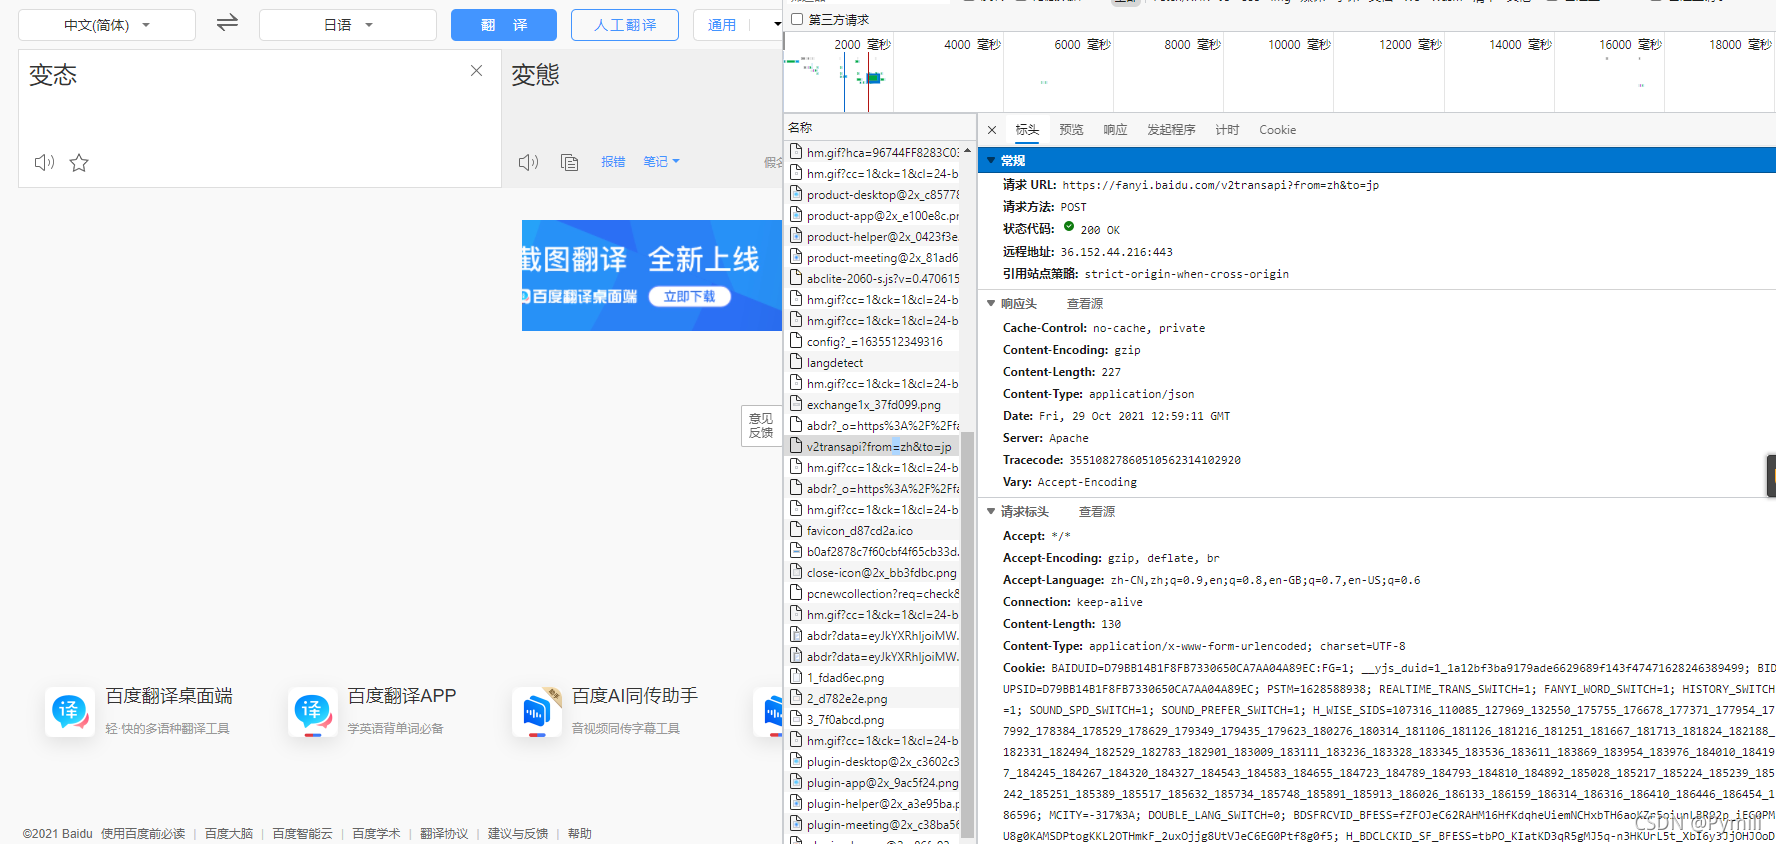Select exchange1x_37fd099.png request
The height and width of the screenshot is (844, 1776).
(x=872, y=405)
